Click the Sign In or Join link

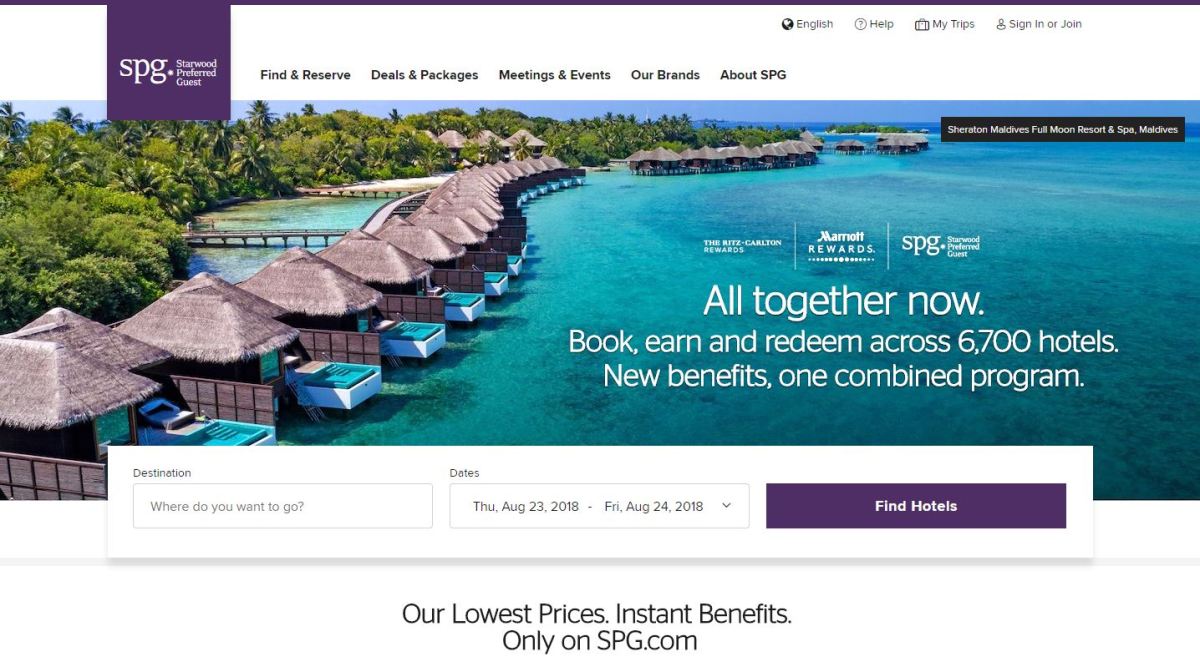point(1044,23)
